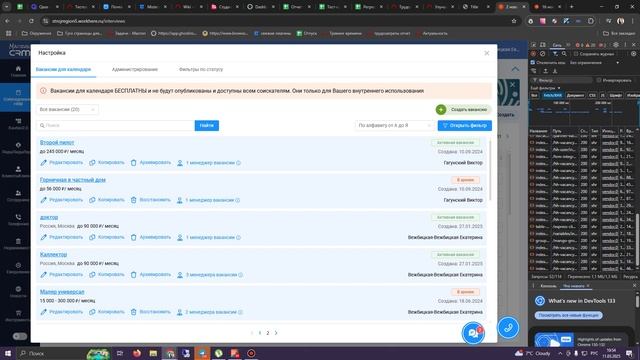Toggle DevTools 'Инвертировать' checkbox

point(599,80)
